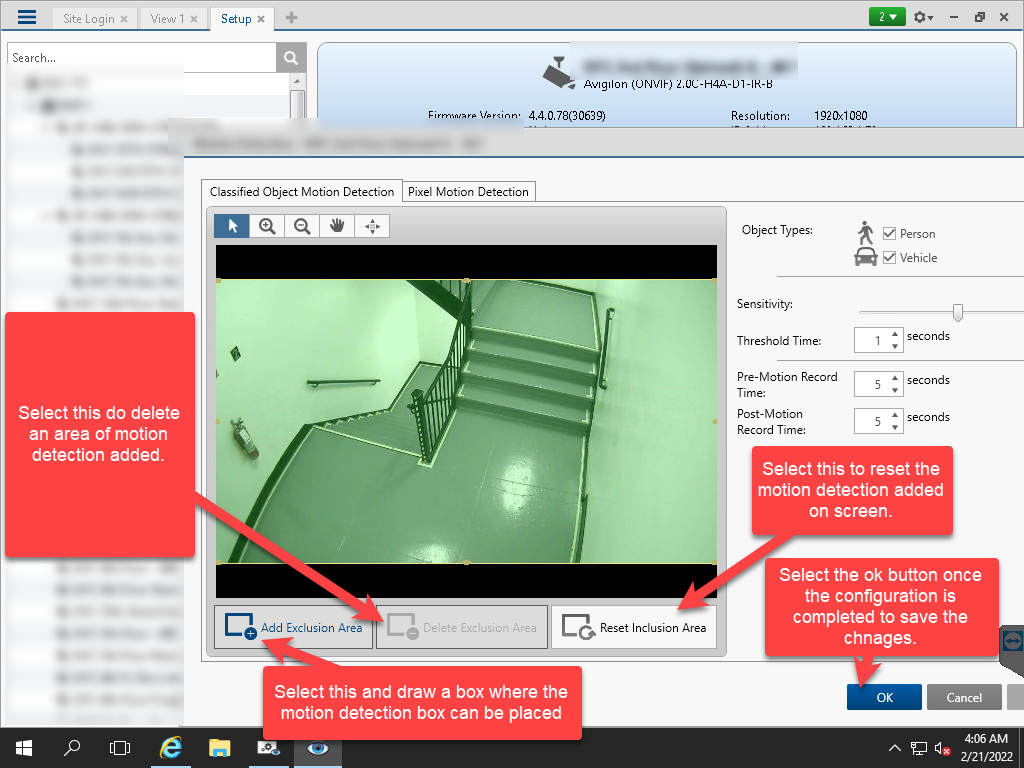Expand the green number 2 dropdown
Image resolution: width=1024 pixels, height=768 pixels.
point(887,18)
